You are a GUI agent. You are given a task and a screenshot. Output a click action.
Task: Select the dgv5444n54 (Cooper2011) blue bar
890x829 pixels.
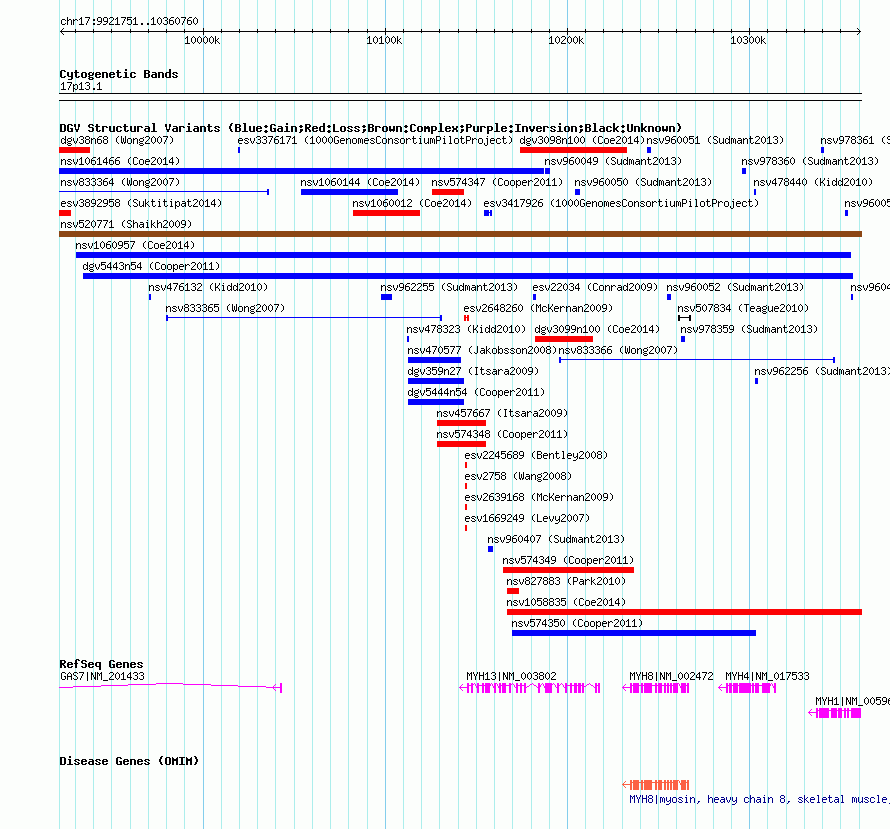pos(435,402)
